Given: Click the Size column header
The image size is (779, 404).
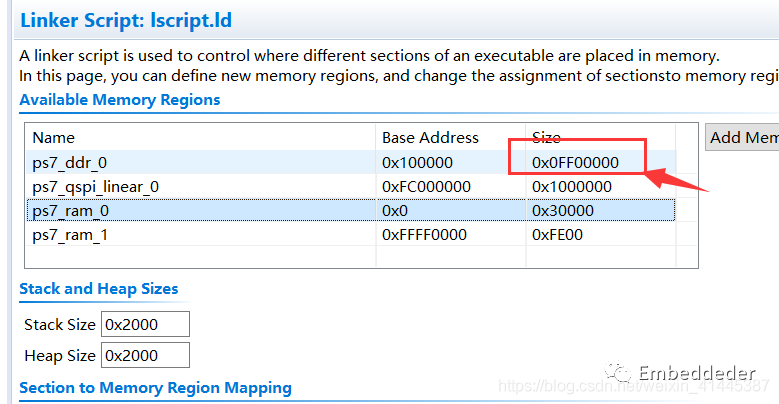Looking at the screenshot, I should click(x=546, y=138).
